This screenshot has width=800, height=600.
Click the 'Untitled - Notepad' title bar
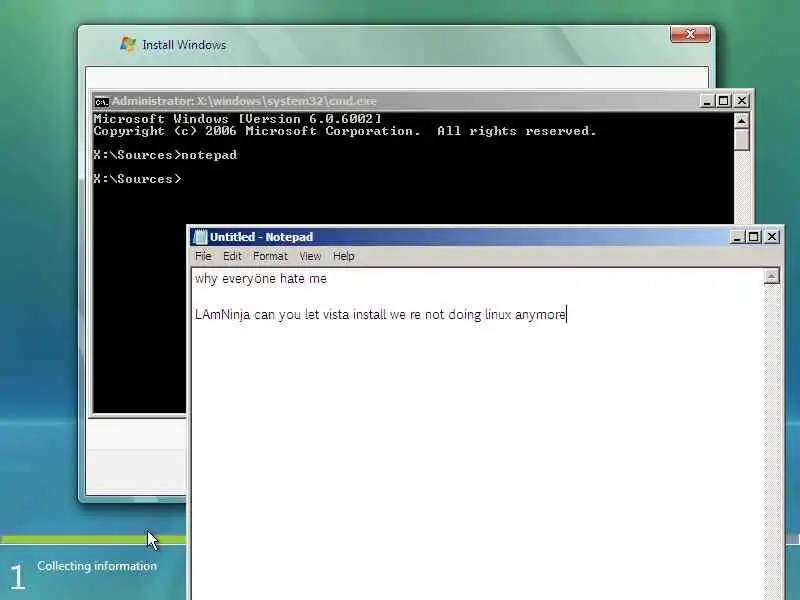[x=459, y=237]
